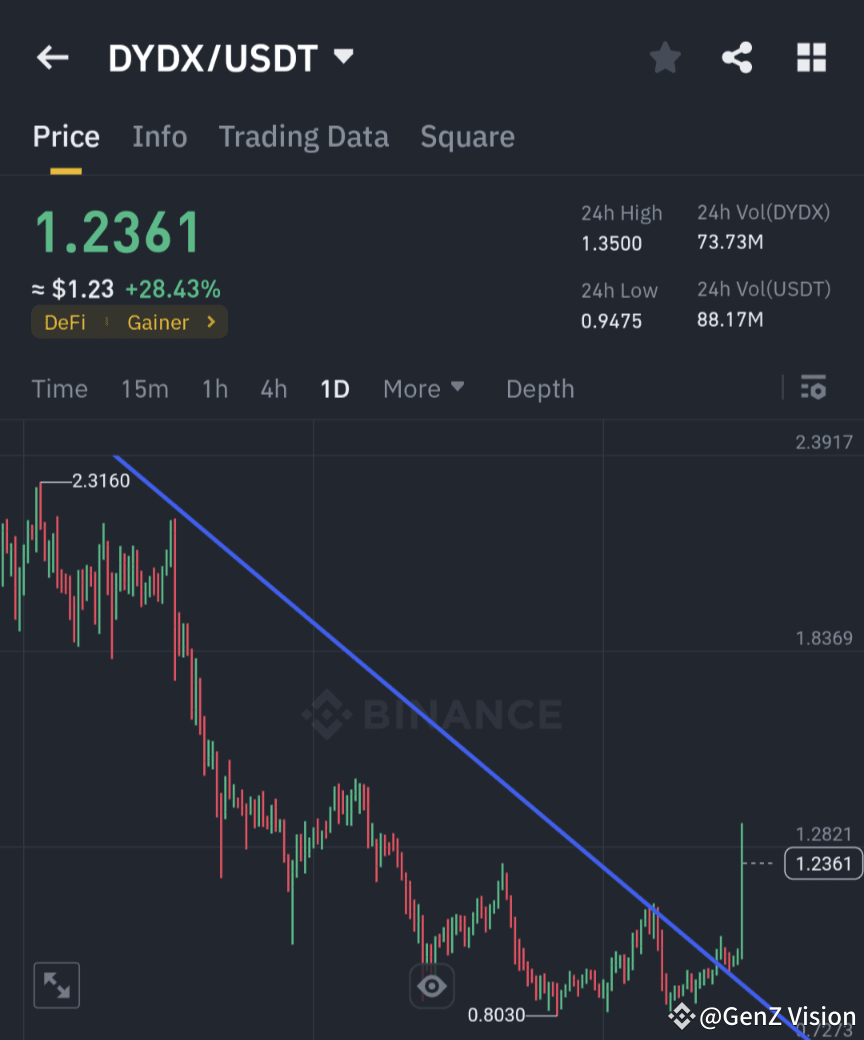Expand the More timeframe dropdown

click(x=423, y=389)
